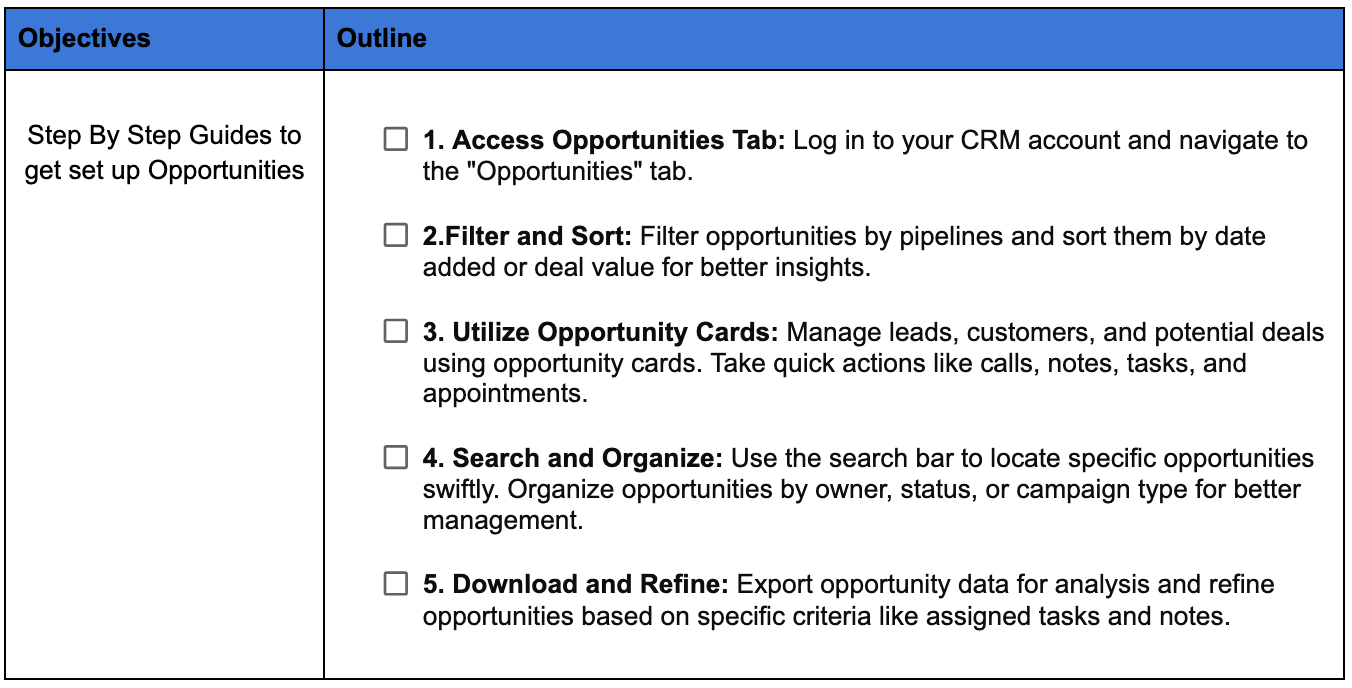
Task: Mark Utilize Opportunity Cards as done
Action: tap(396, 331)
